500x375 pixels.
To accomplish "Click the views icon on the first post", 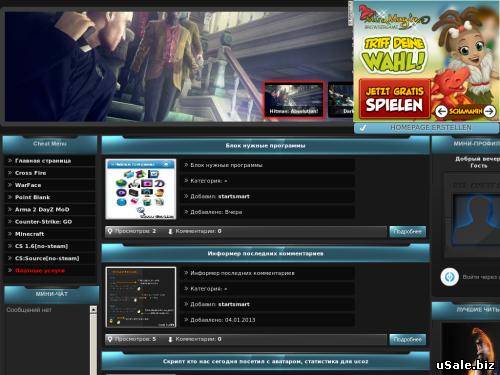I will tap(110, 231).
